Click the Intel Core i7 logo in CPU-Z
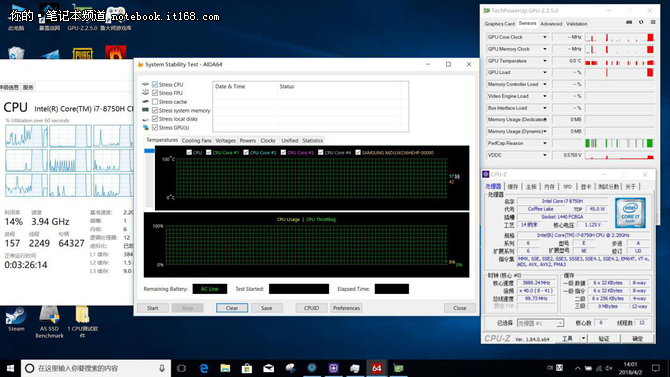 pyautogui.click(x=630, y=212)
